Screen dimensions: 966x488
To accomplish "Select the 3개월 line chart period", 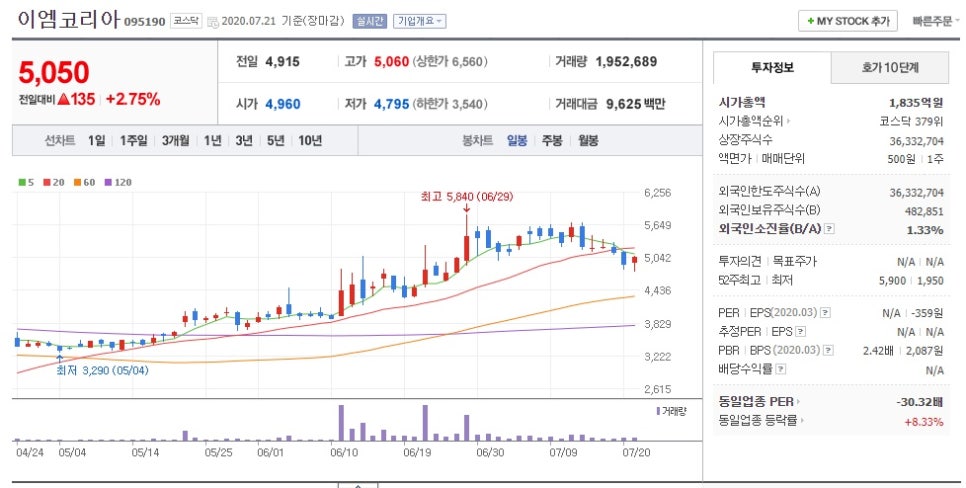I will tap(176, 140).
